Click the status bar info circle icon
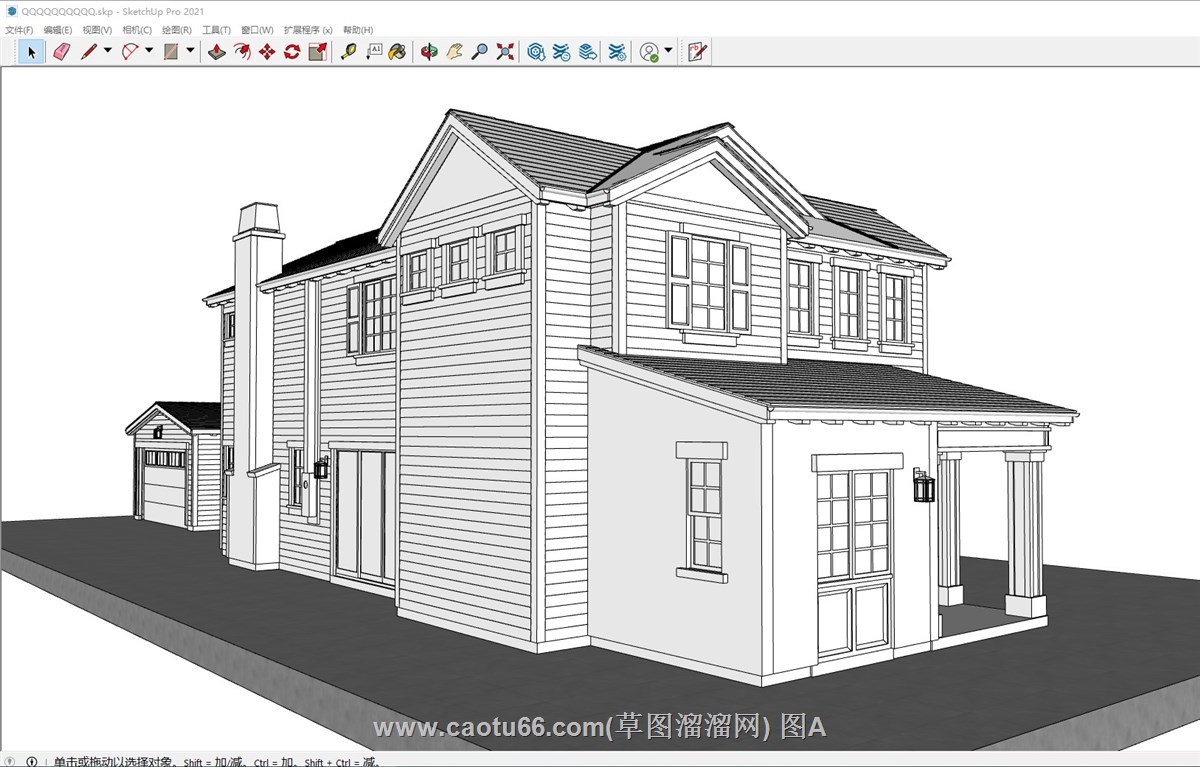The image size is (1200, 767). [x=32, y=761]
